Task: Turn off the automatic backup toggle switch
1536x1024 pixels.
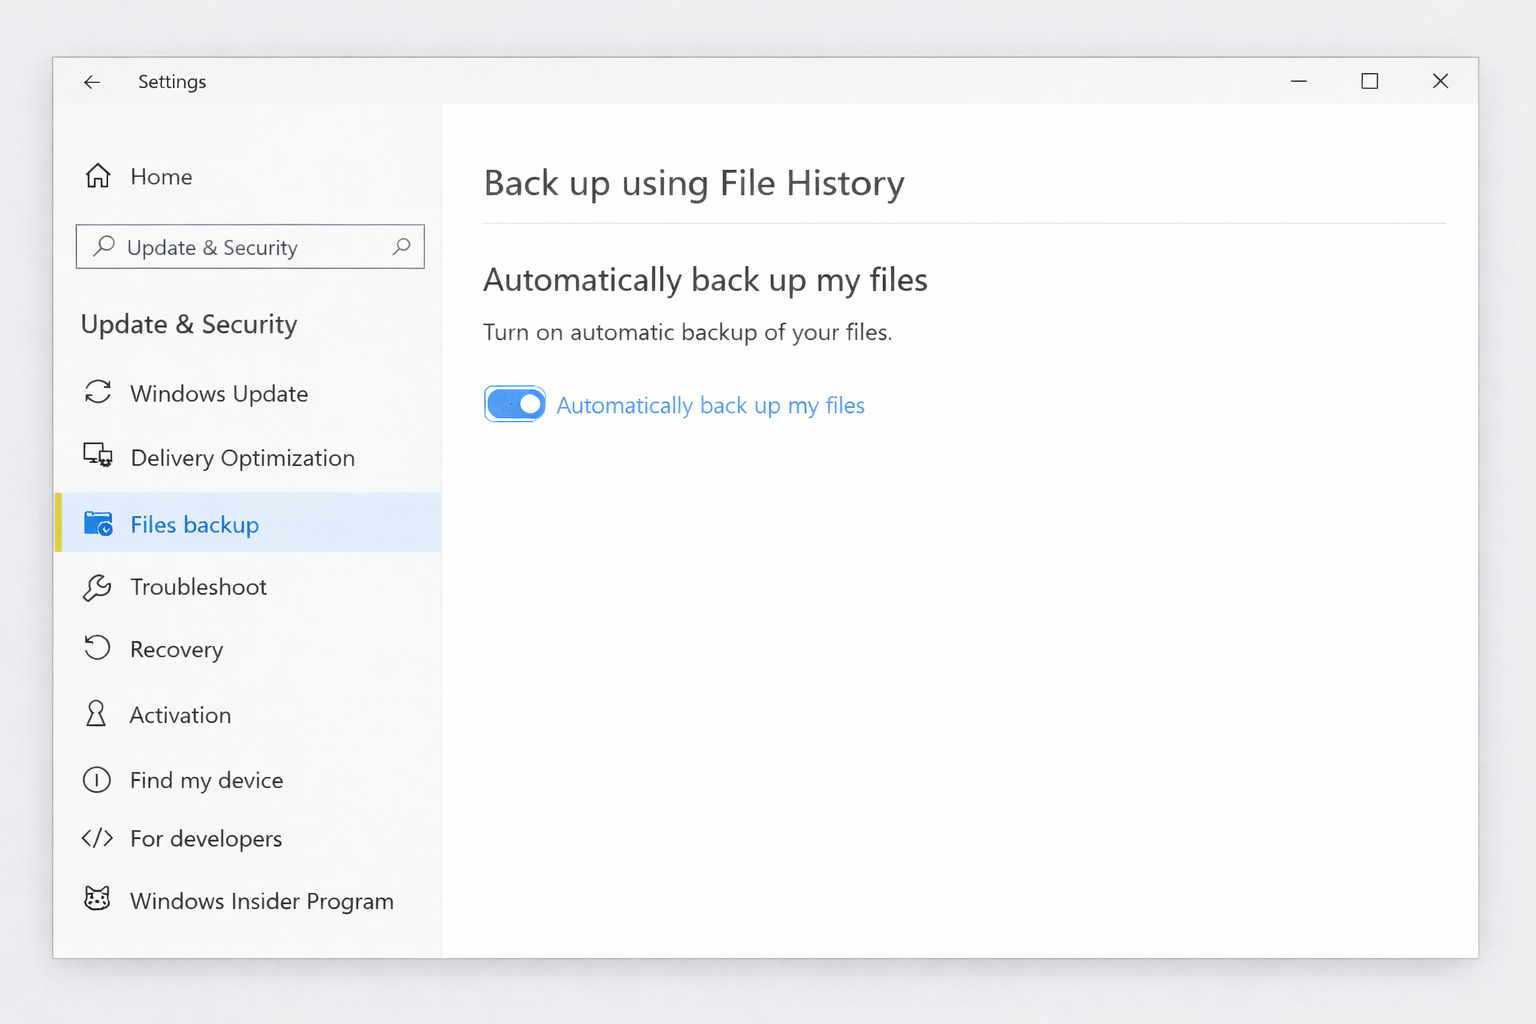Action: point(515,404)
